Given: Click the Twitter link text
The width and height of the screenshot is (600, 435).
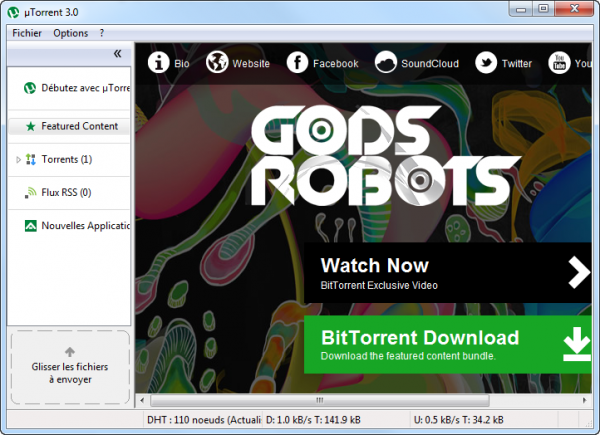Looking at the screenshot, I should point(517,64).
